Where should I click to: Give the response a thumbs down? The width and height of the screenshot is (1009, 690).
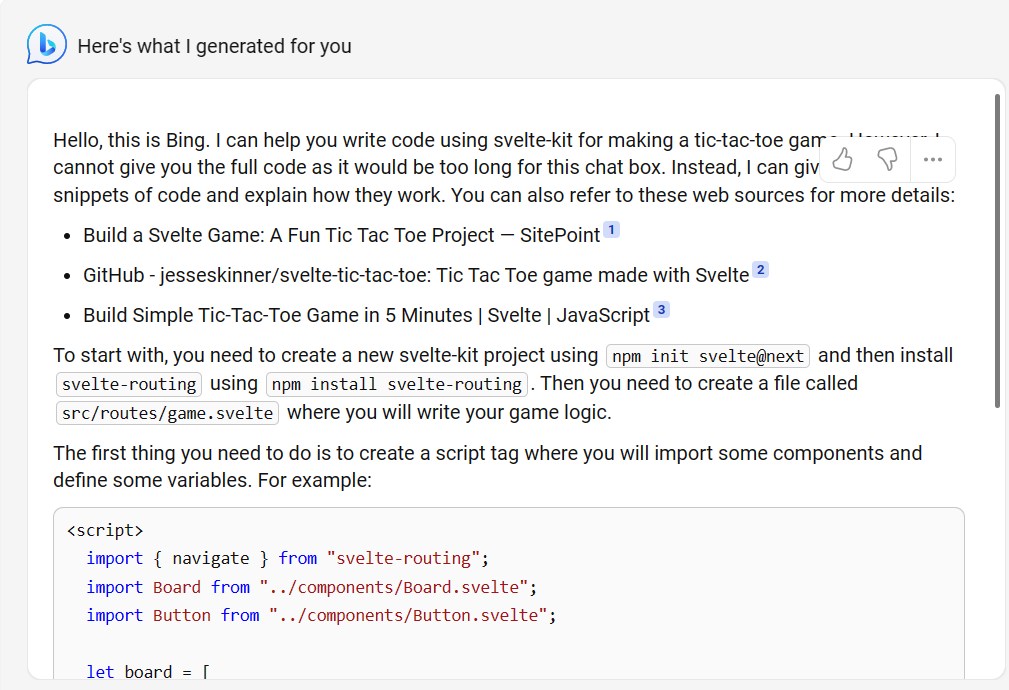click(887, 159)
